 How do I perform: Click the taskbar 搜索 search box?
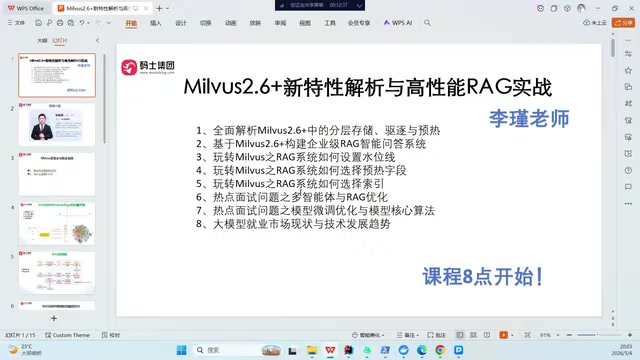[238, 350]
